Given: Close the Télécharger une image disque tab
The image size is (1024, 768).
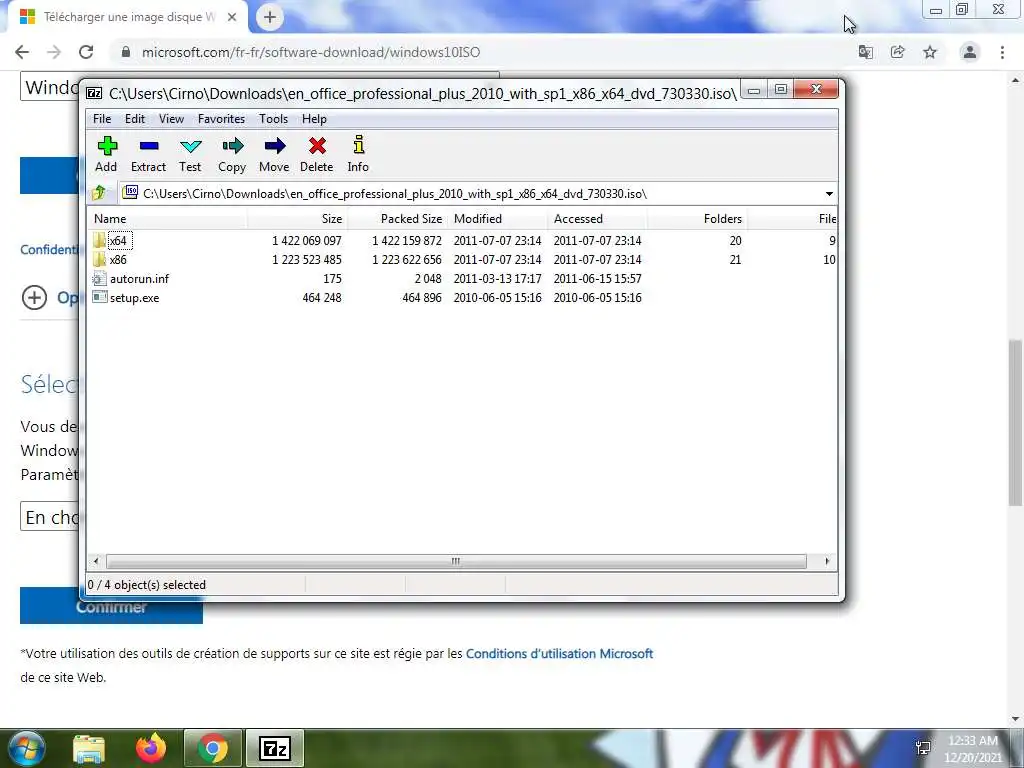Looking at the screenshot, I should [x=232, y=18].
